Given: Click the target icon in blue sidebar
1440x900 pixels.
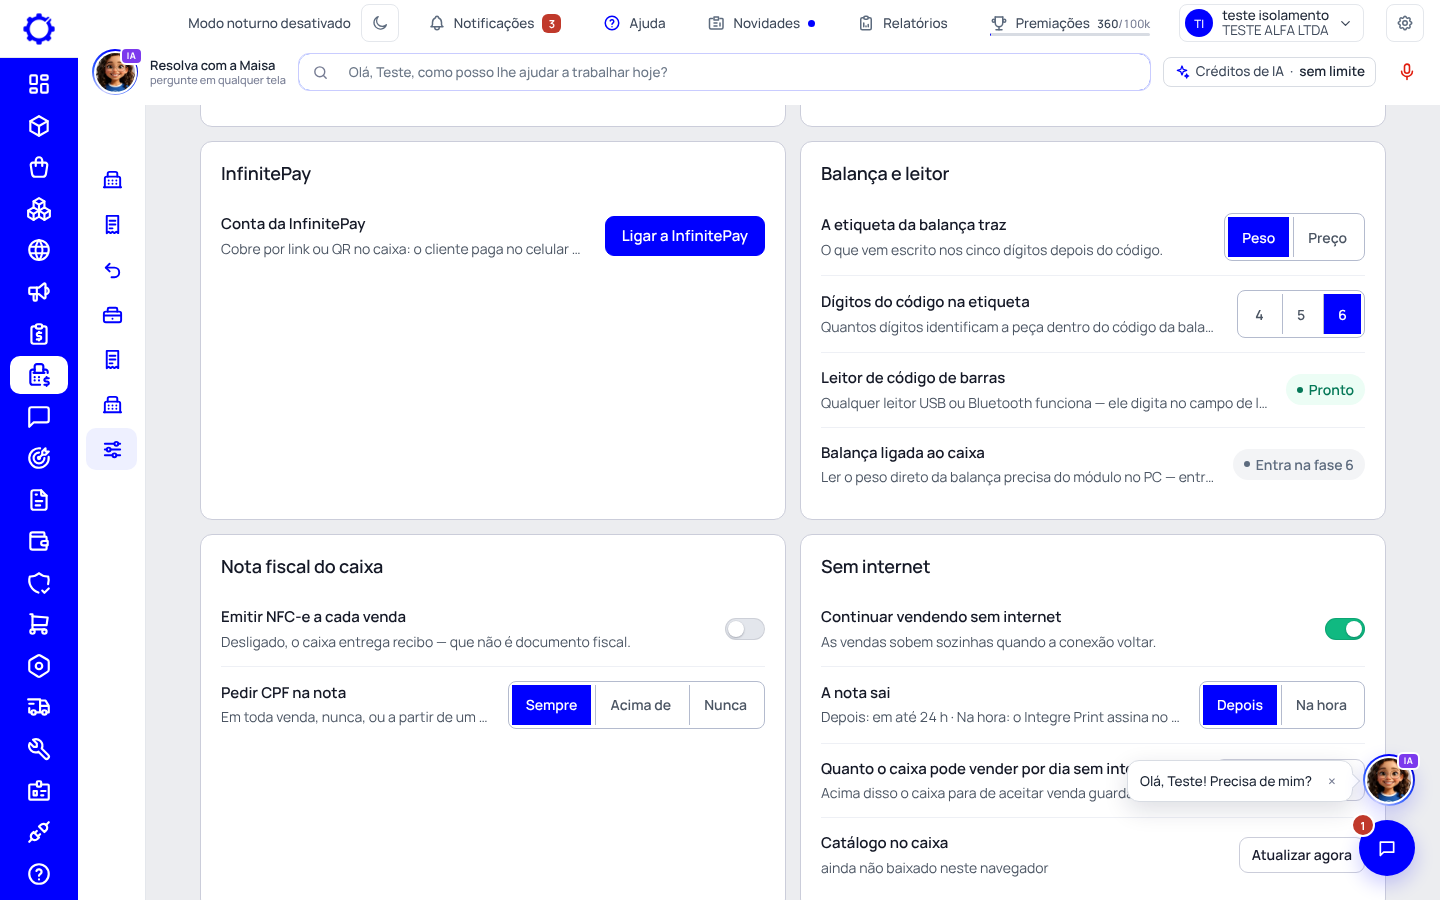Looking at the screenshot, I should [39, 458].
